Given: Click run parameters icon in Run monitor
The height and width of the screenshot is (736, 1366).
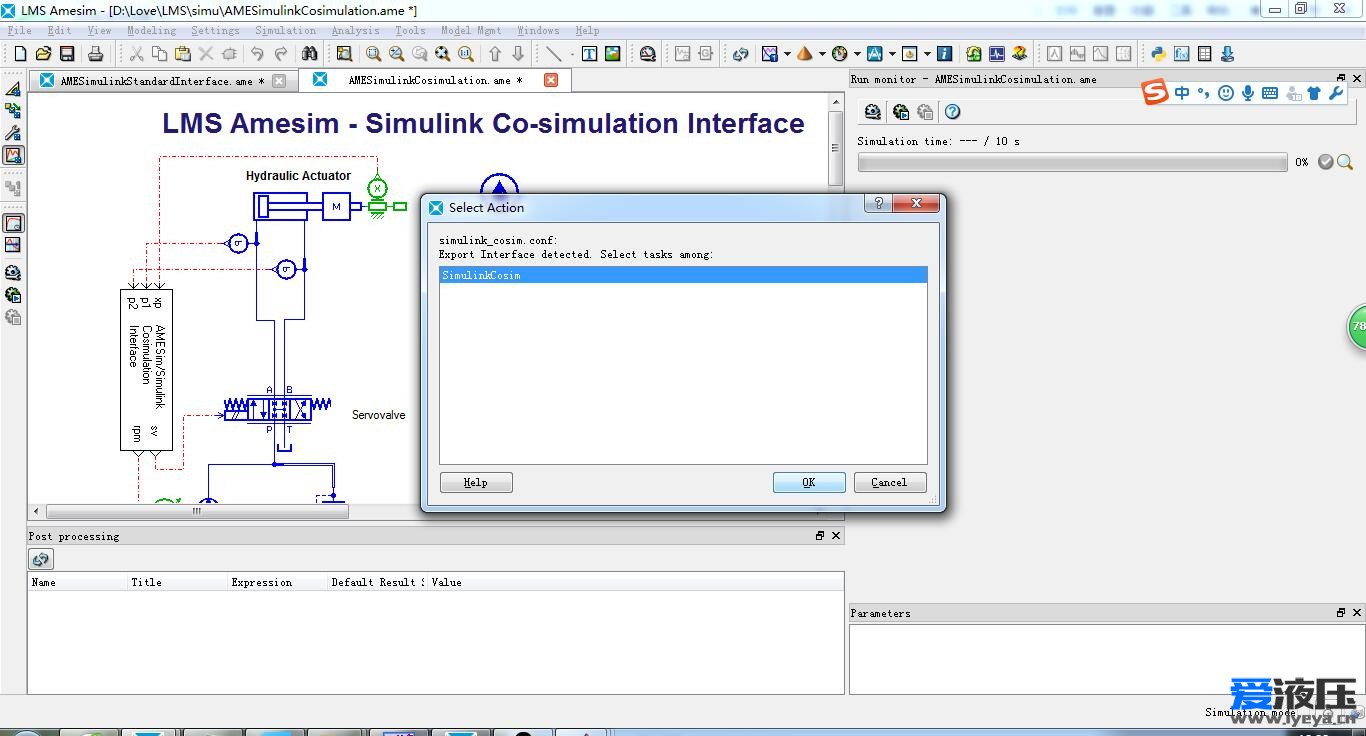Looking at the screenshot, I should pyautogui.click(x=873, y=112).
